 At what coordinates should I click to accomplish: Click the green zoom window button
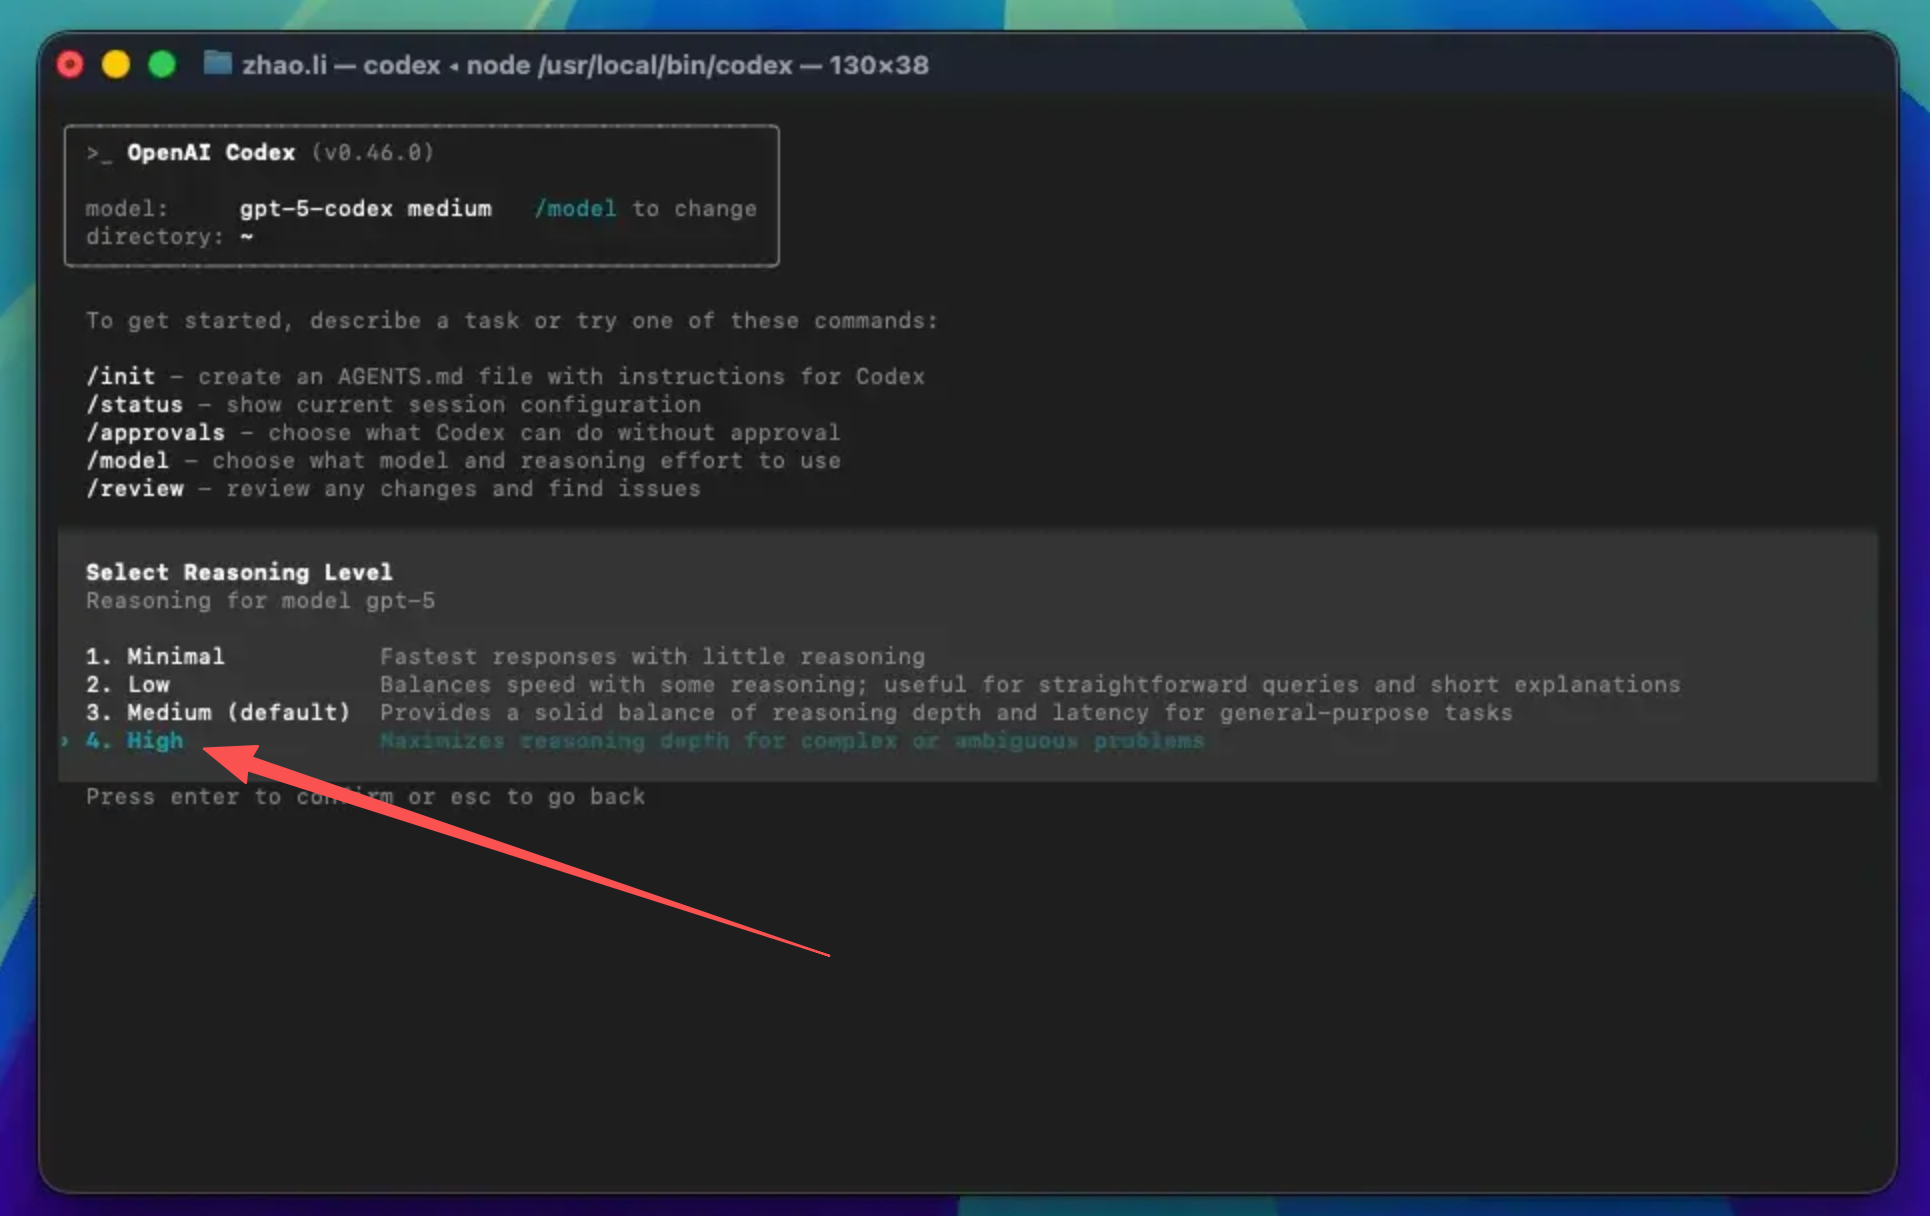pos(162,65)
